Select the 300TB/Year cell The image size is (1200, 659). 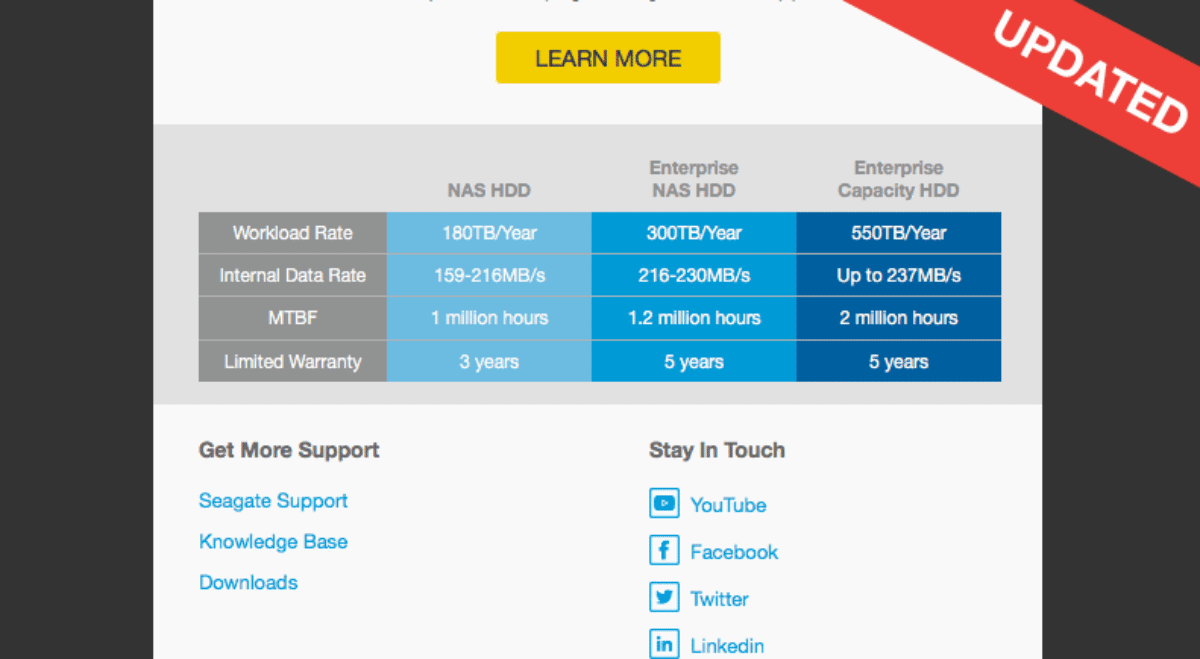coord(694,233)
